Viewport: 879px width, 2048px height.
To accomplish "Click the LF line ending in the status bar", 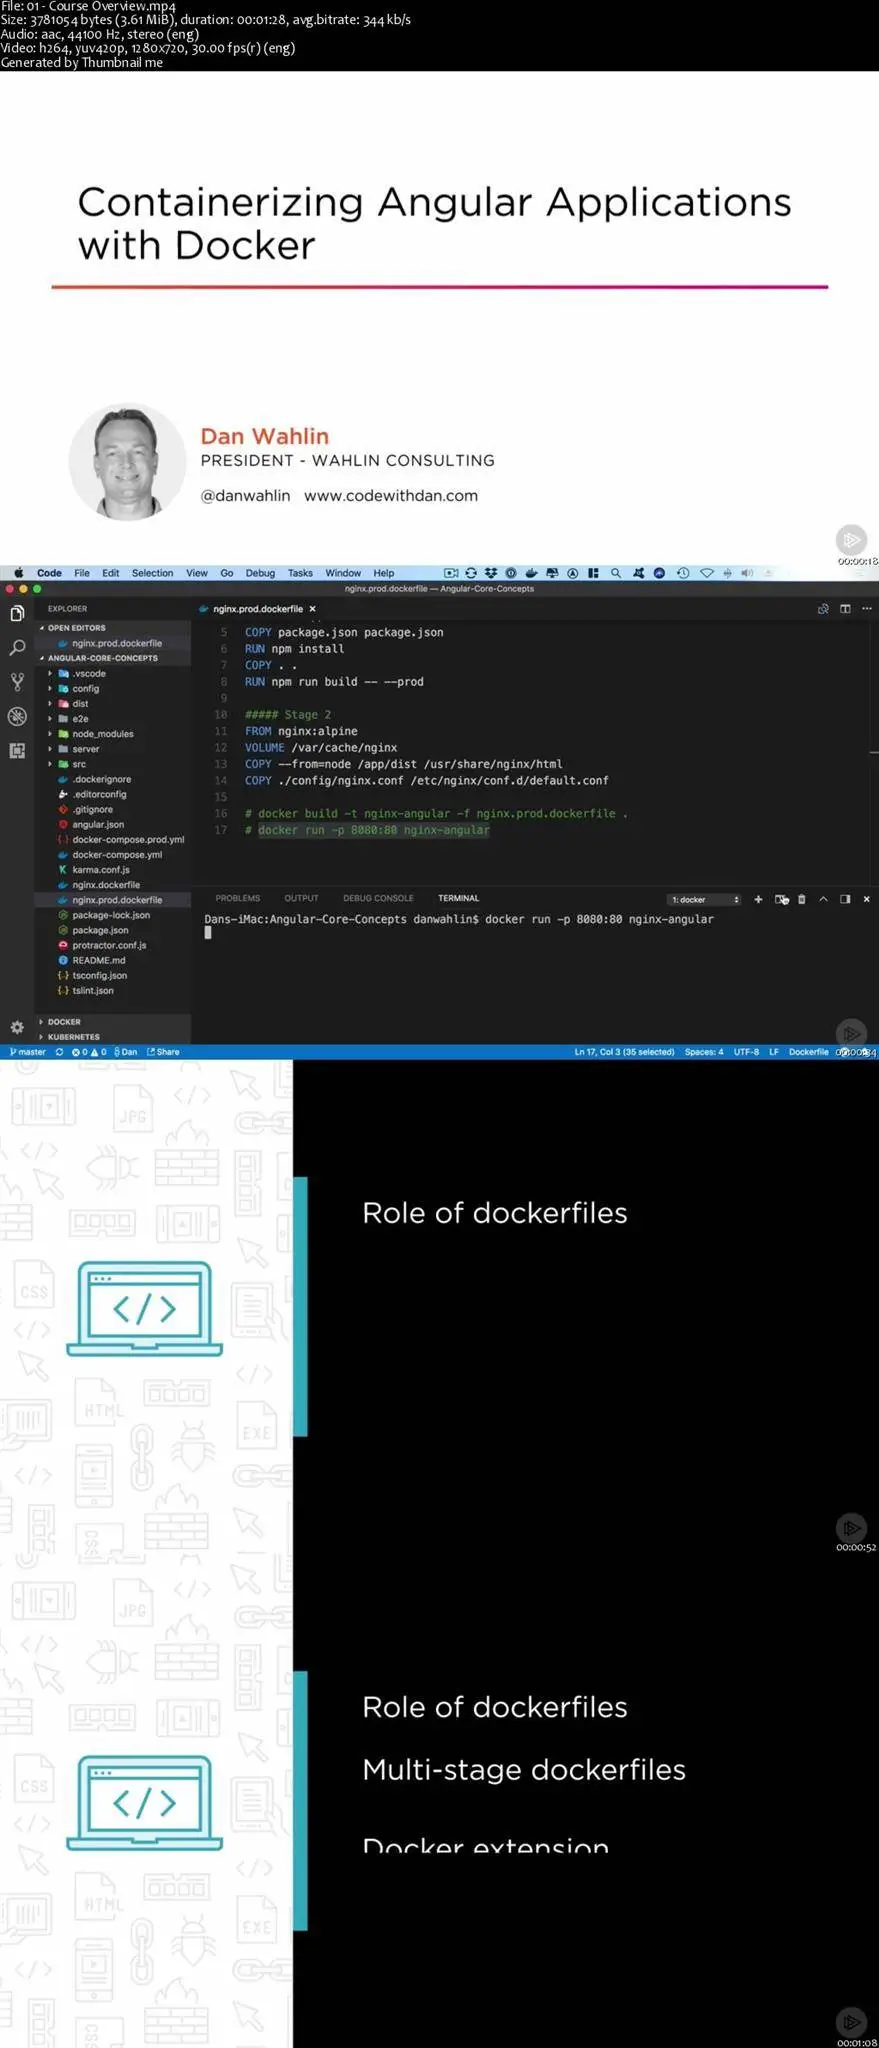I will pos(774,1052).
